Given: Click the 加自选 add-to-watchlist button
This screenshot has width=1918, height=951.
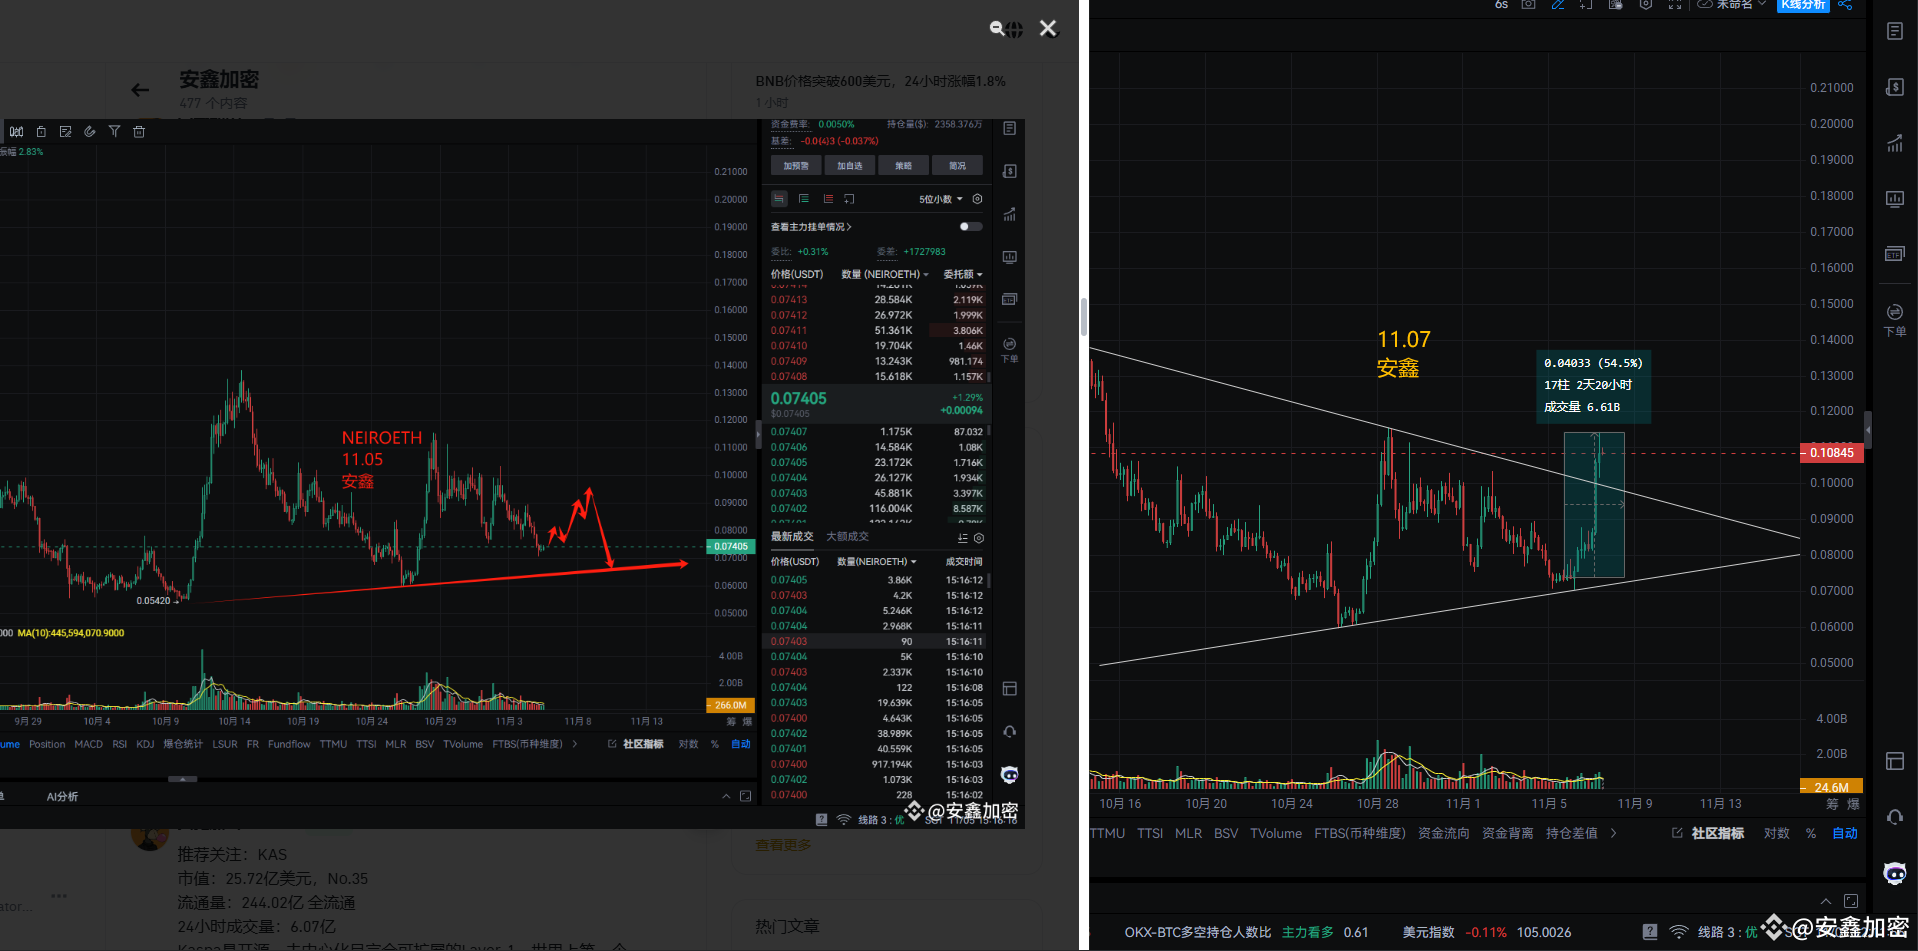Looking at the screenshot, I should [849, 165].
